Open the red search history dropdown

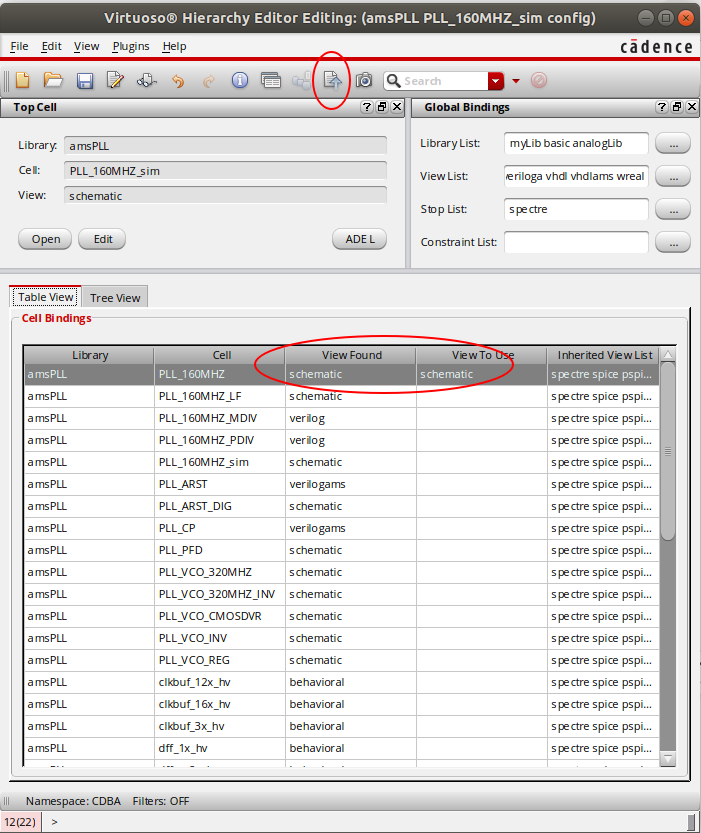point(495,81)
